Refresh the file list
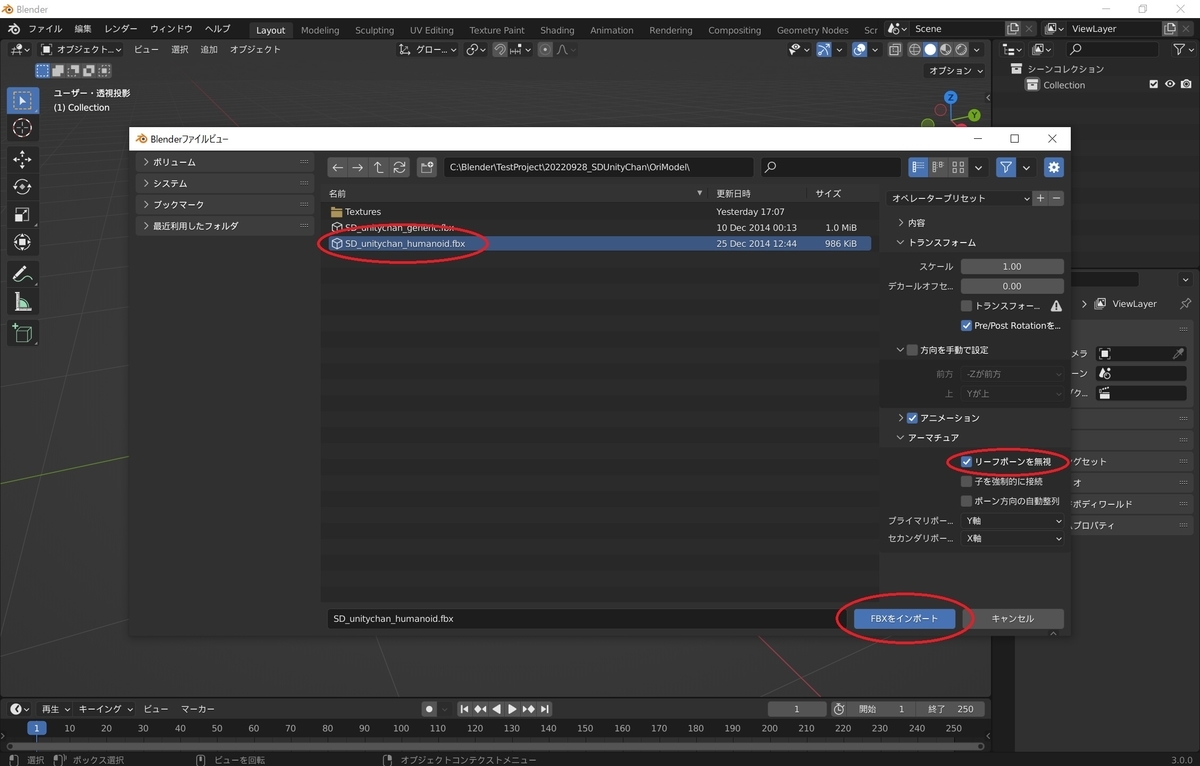 click(400, 167)
